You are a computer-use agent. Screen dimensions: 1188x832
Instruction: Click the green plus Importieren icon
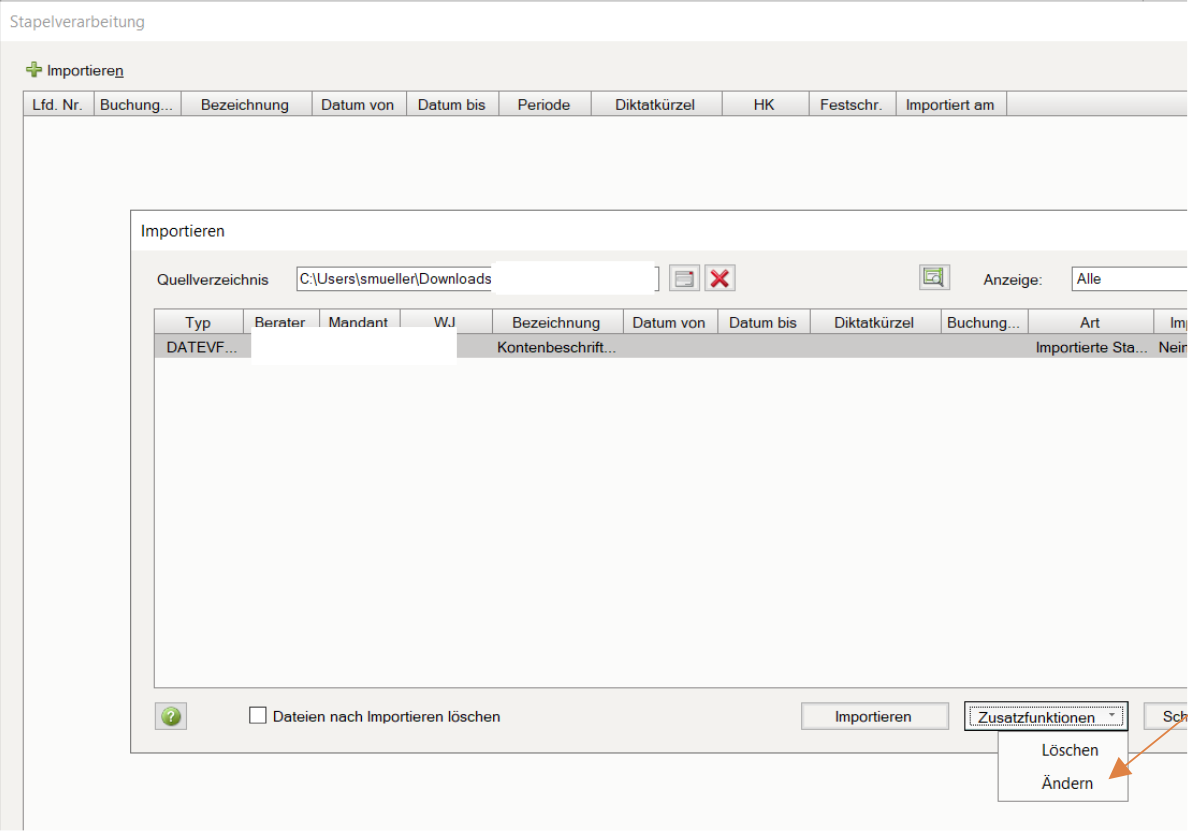(x=34, y=71)
